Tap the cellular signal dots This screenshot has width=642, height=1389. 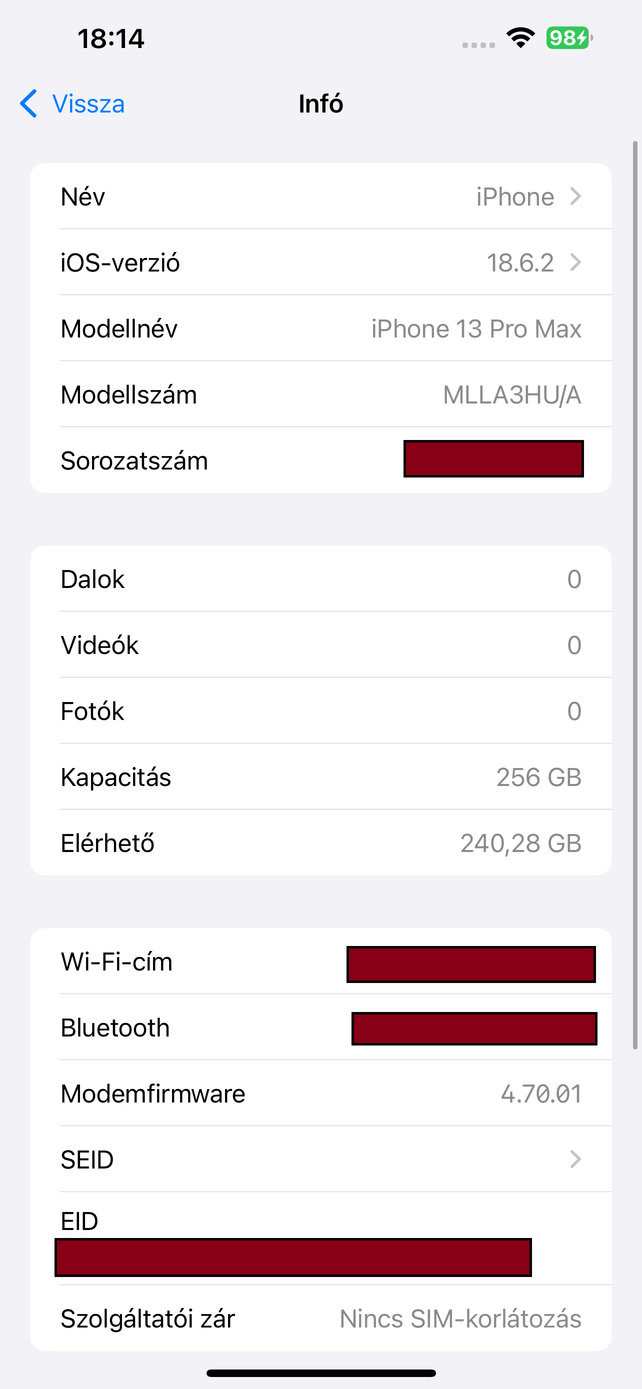click(479, 44)
